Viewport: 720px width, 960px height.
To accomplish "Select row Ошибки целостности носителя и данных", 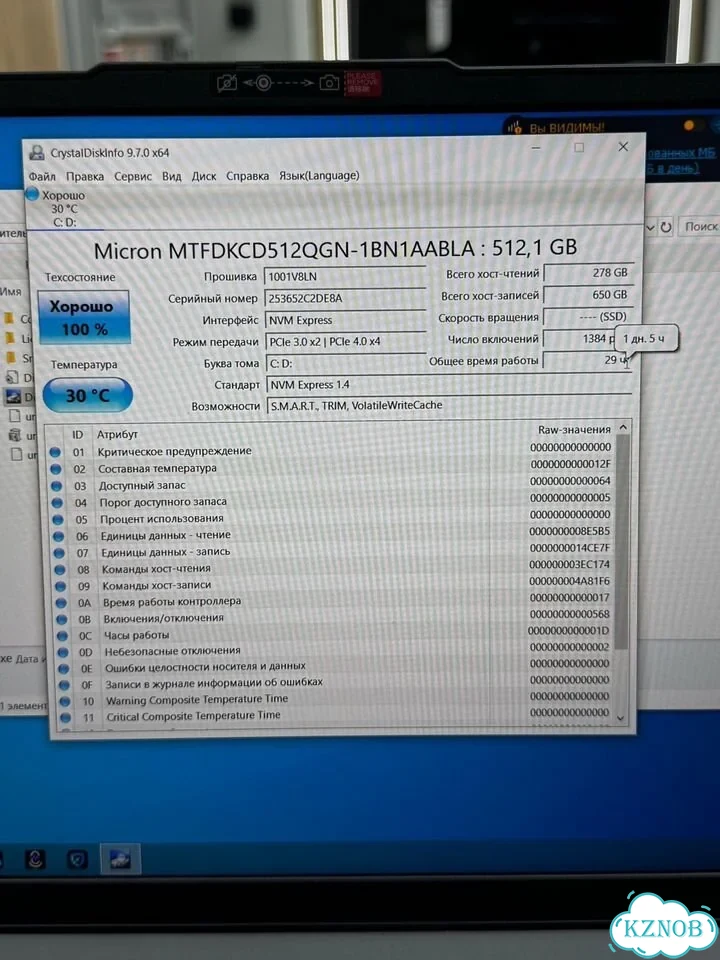I will pyautogui.click(x=336, y=667).
